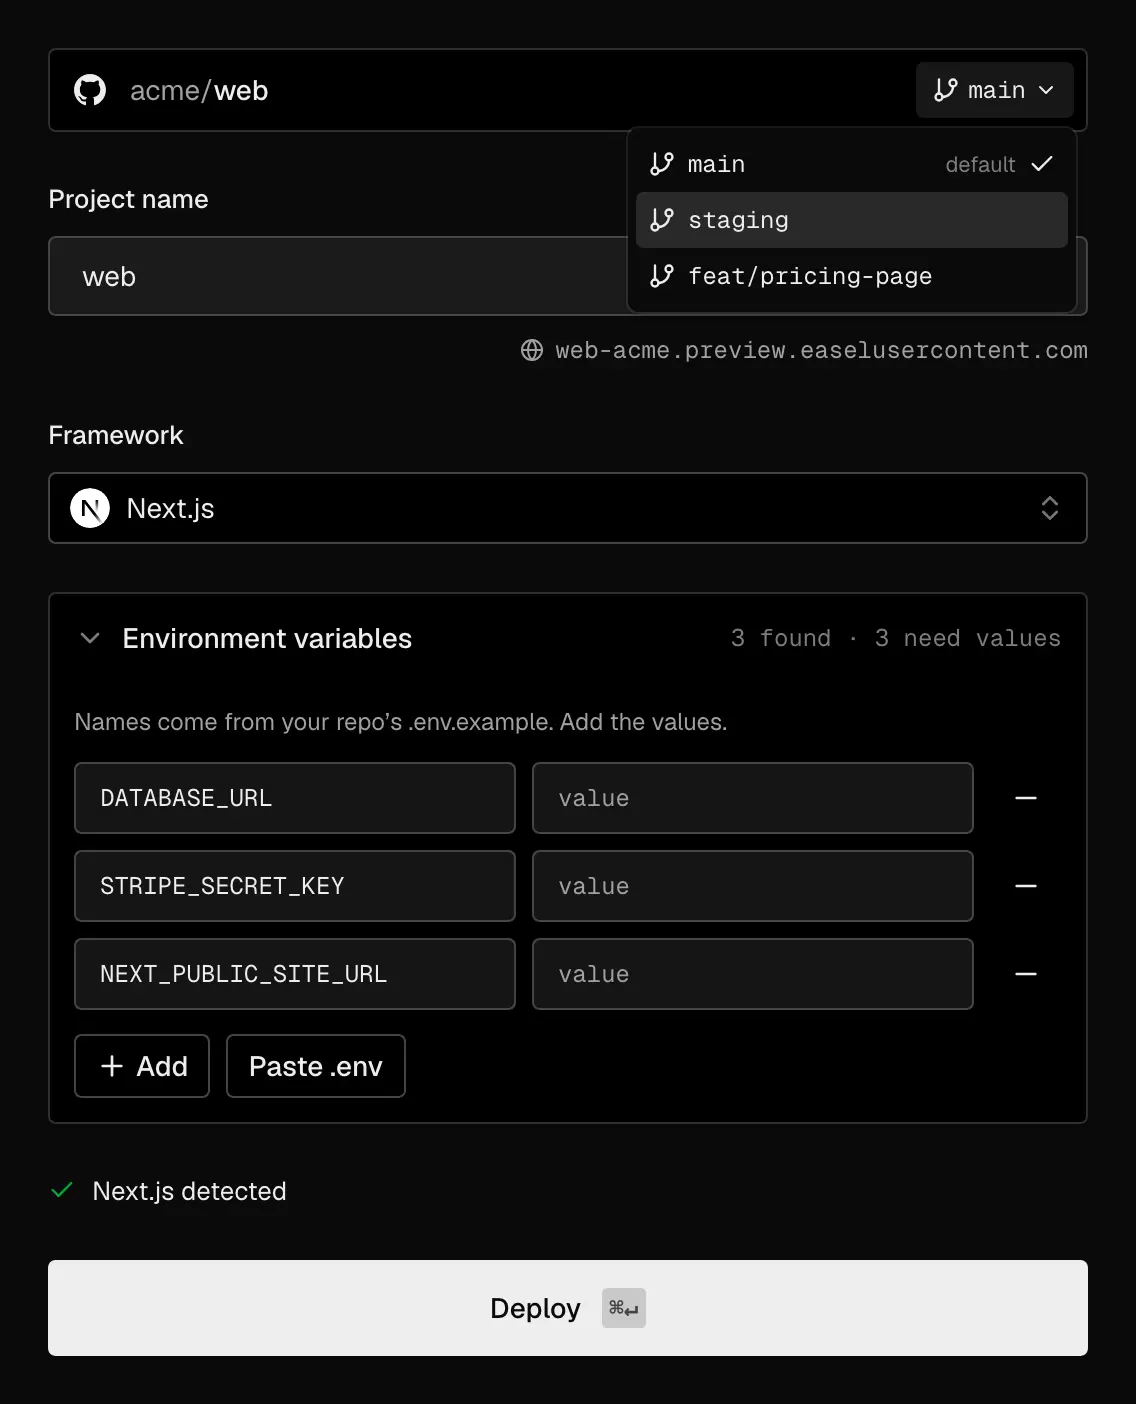1136x1404 pixels.
Task: Click the globe icon beside preview URL
Action: (x=532, y=350)
